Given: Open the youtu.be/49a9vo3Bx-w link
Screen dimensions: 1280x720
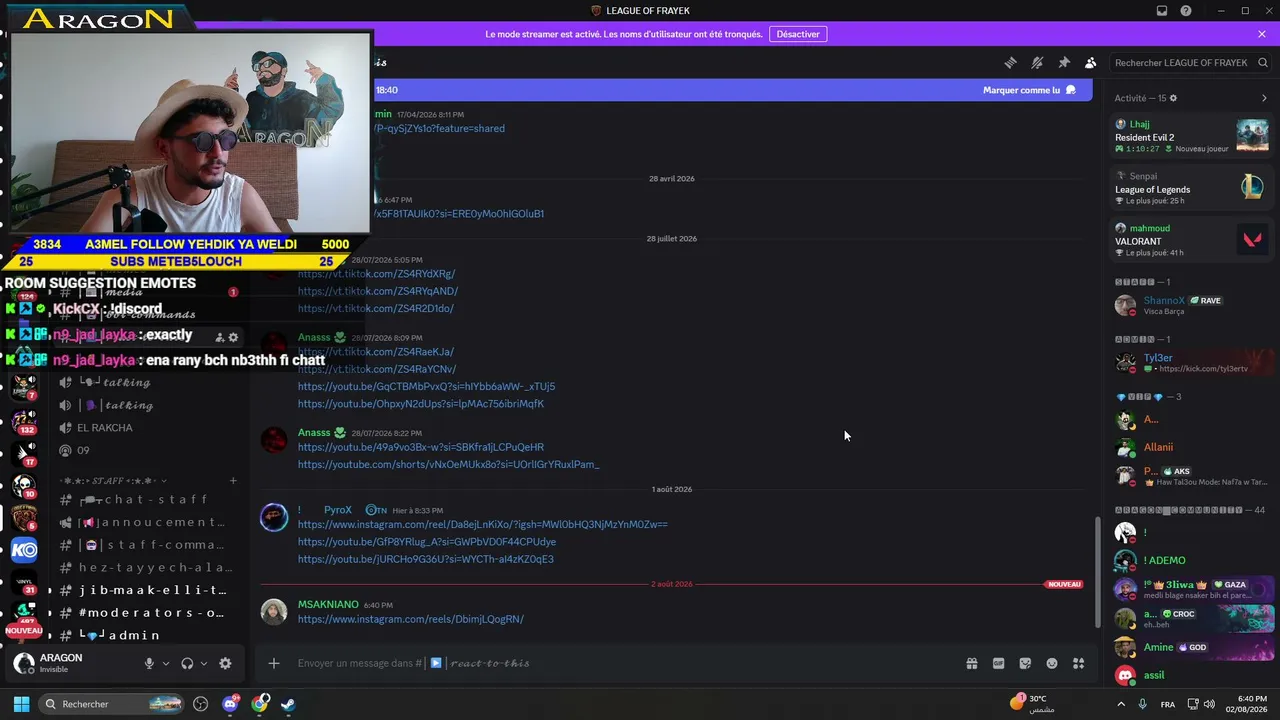Looking at the screenshot, I should (421, 447).
